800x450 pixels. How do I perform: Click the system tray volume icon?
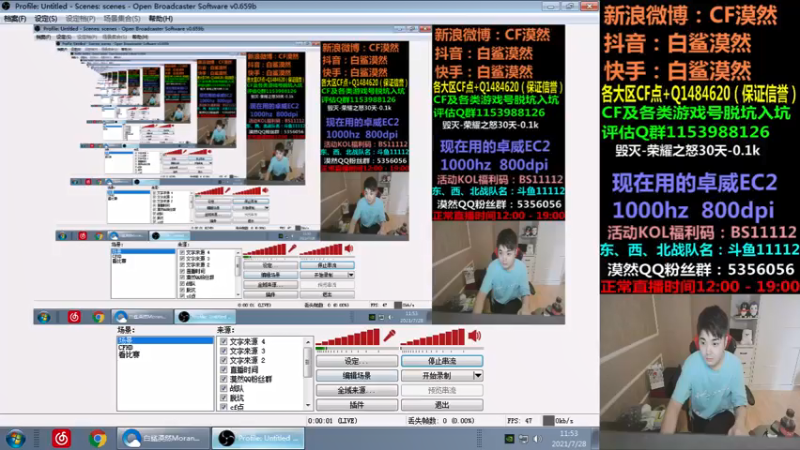pos(538,439)
